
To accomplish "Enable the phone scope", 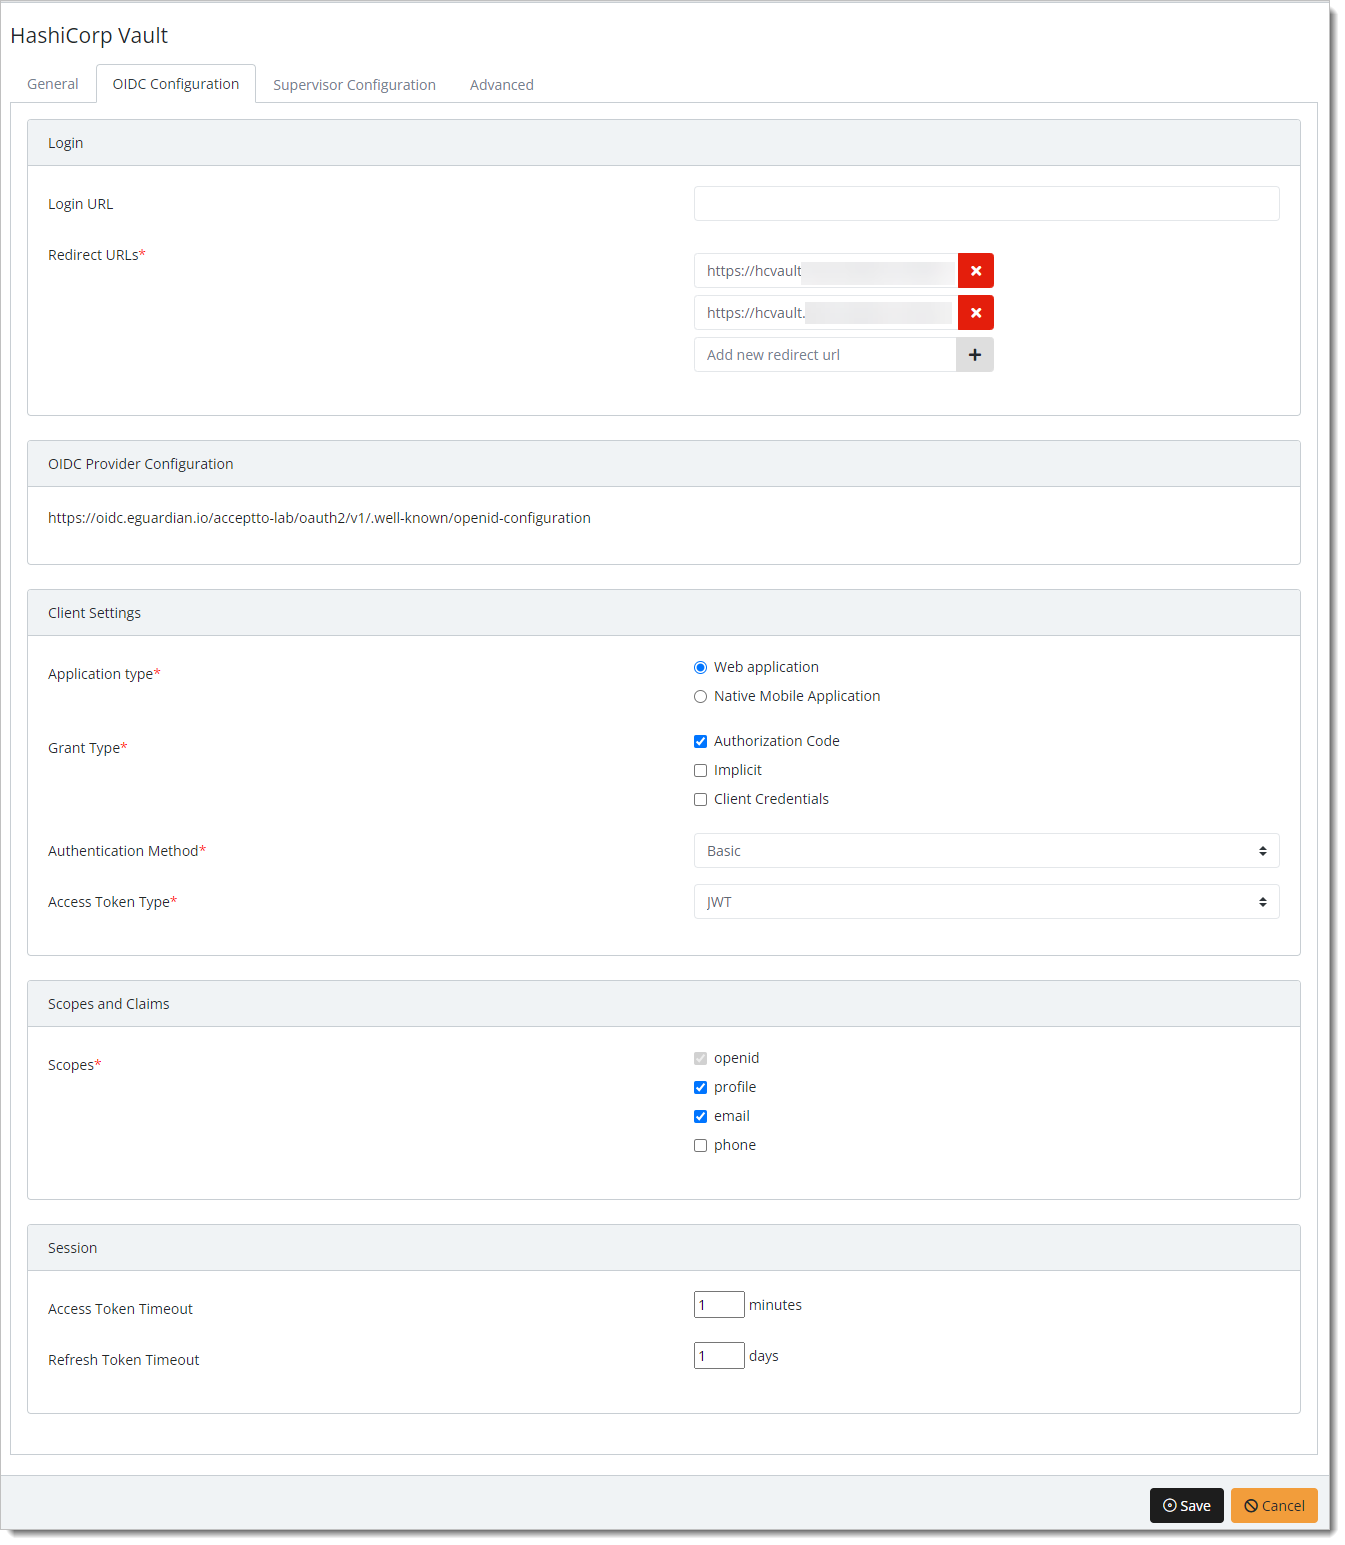I will pyautogui.click(x=700, y=1145).
